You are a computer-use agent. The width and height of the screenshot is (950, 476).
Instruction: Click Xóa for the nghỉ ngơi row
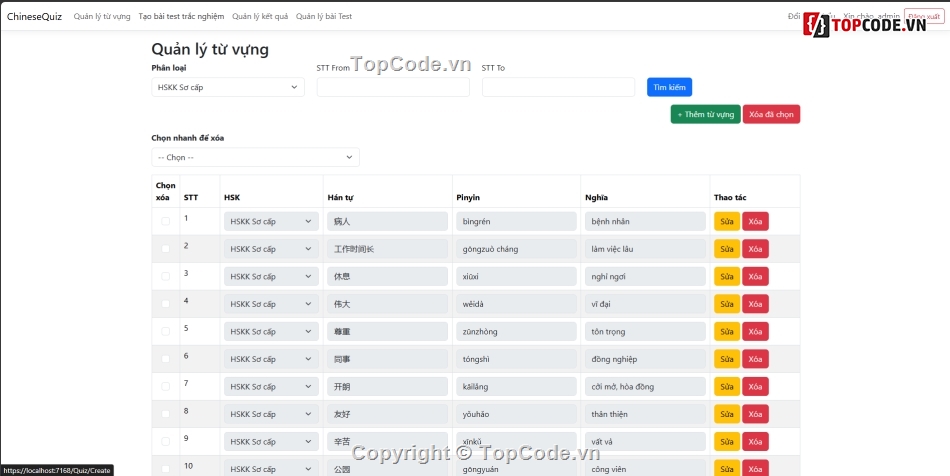click(756, 277)
